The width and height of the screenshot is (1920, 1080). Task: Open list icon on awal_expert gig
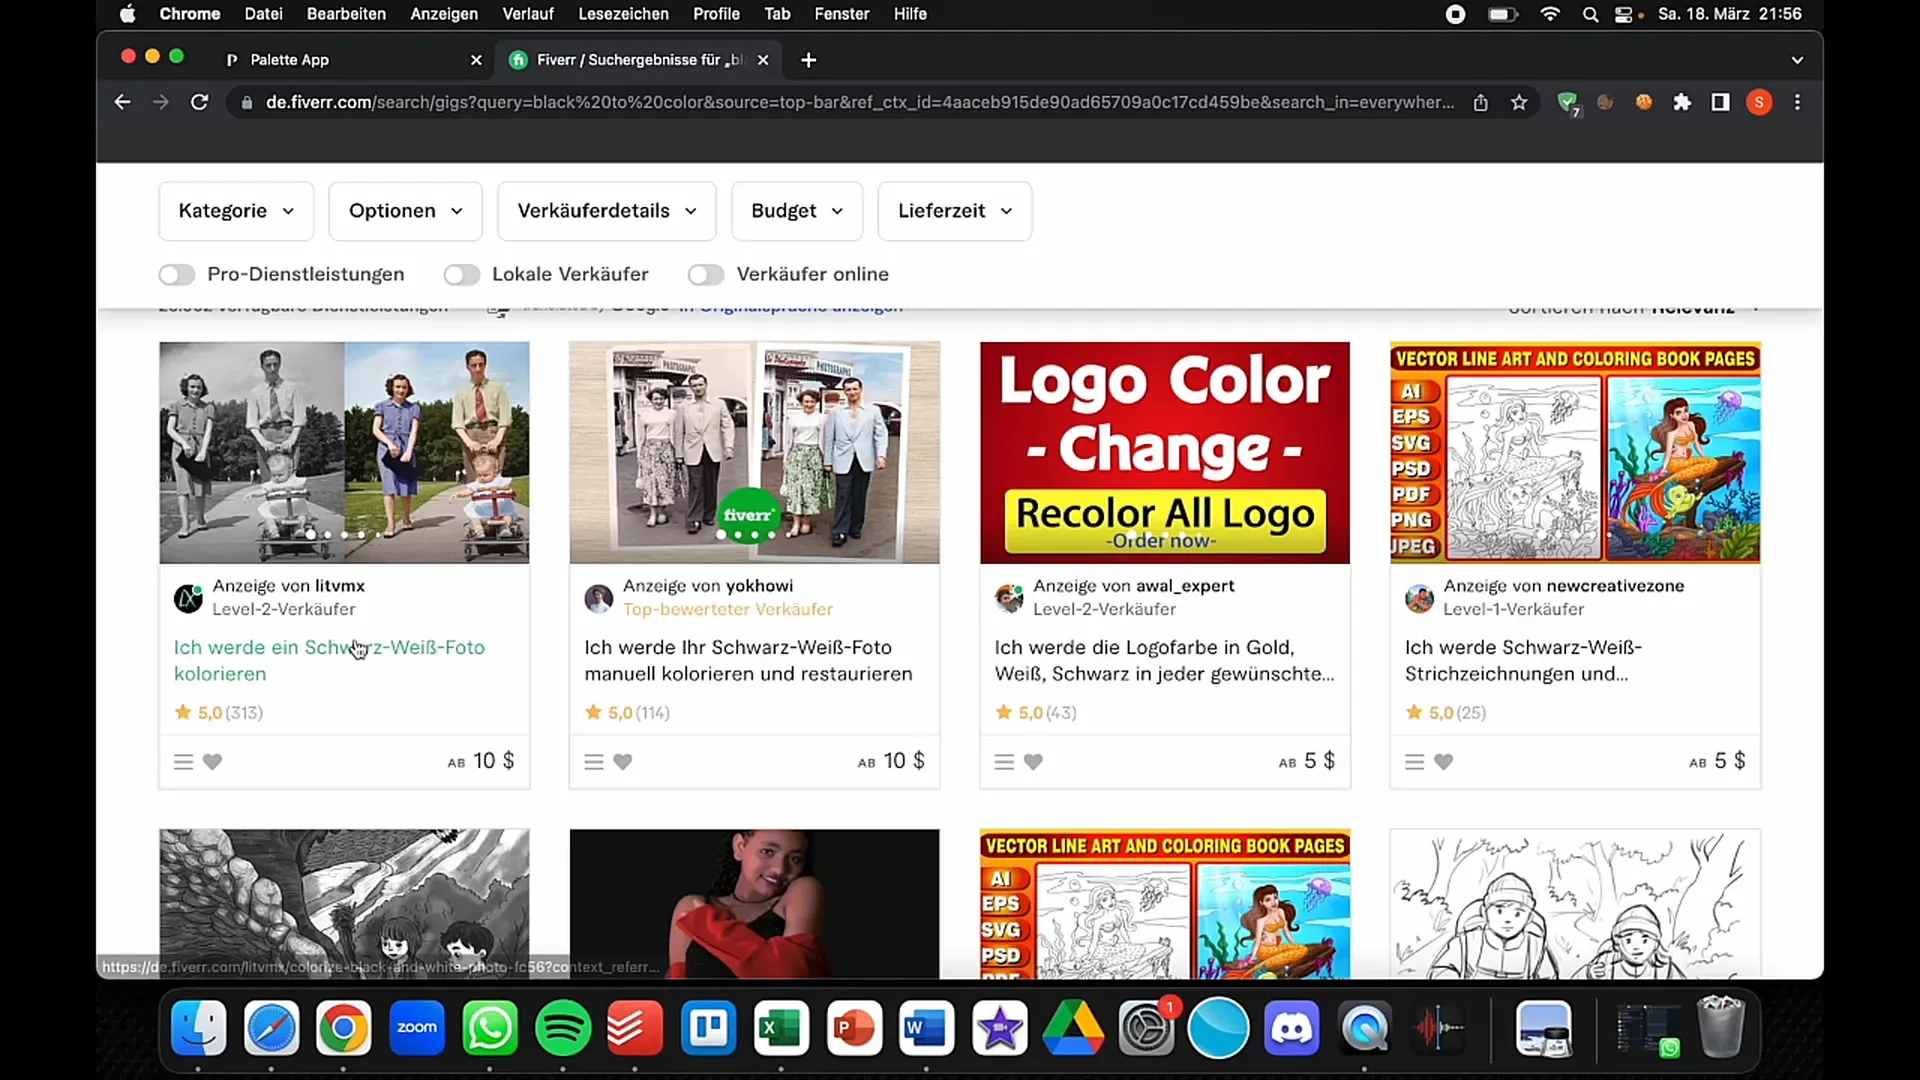point(1004,762)
